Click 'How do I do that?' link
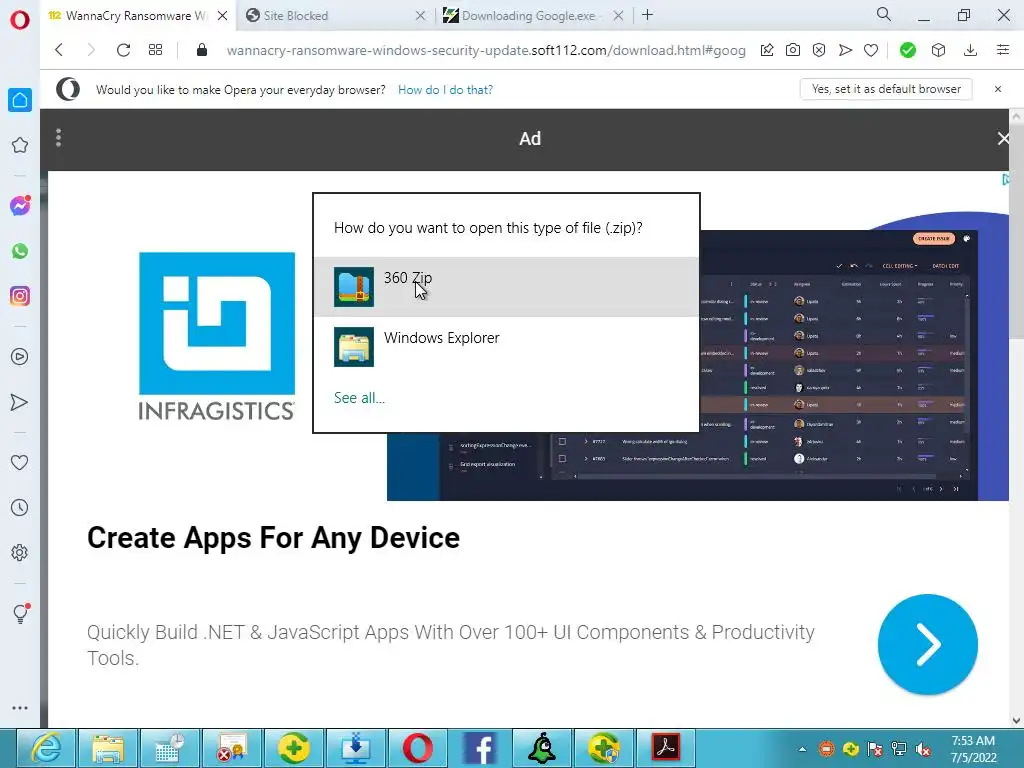This screenshot has width=1024, height=768. pos(445,89)
